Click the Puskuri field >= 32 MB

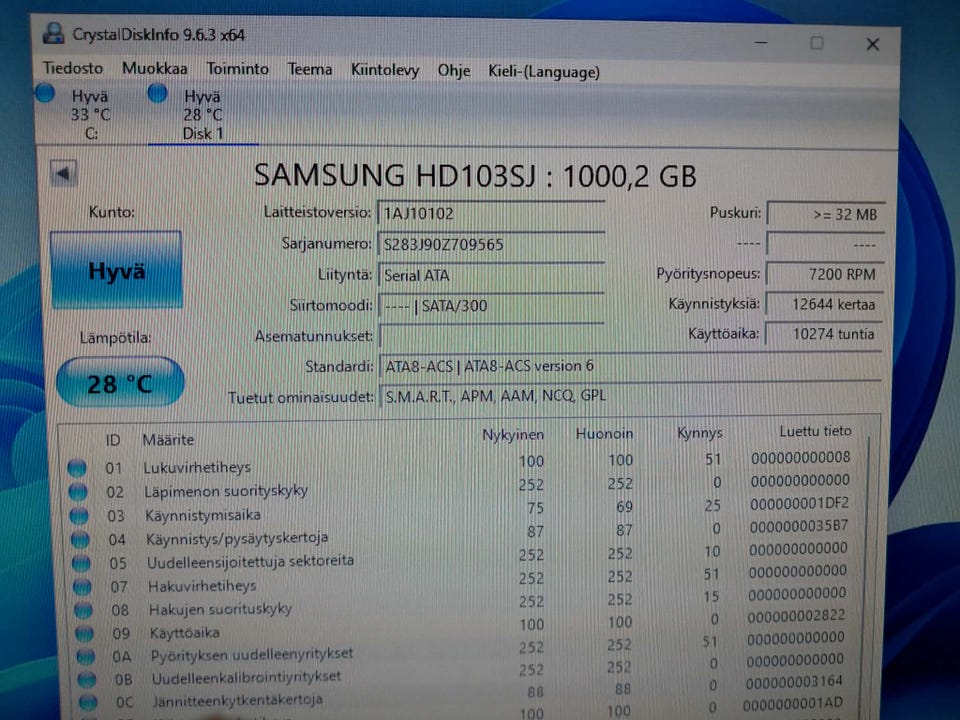[825, 214]
